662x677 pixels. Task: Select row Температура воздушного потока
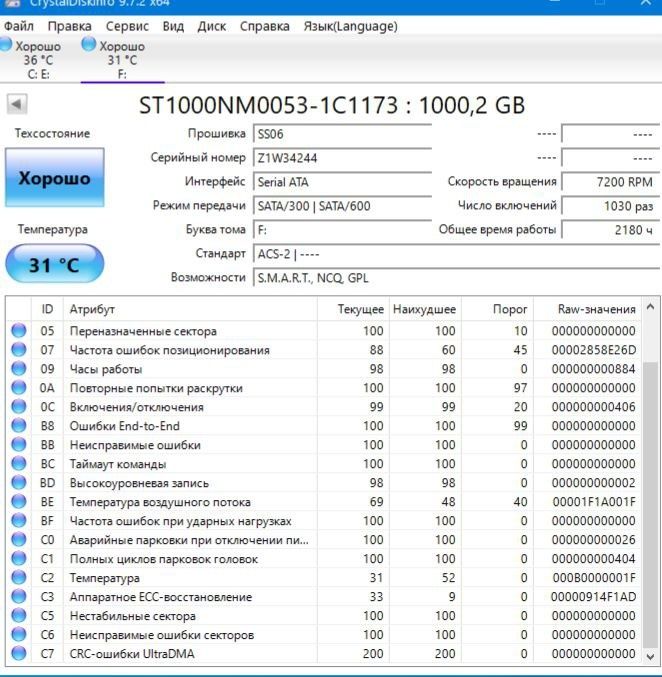point(324,502)
